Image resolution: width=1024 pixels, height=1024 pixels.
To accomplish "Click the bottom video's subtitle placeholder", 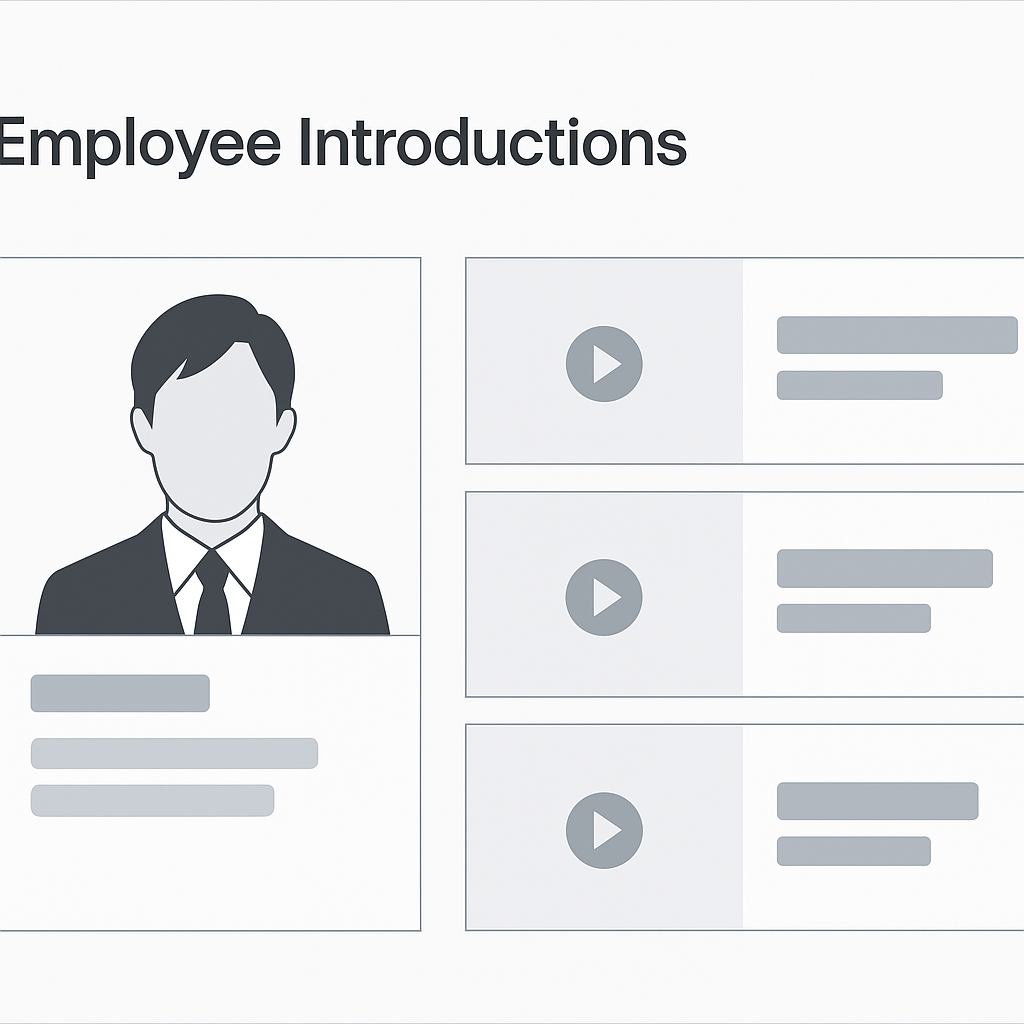I will pyautogui.click(x=853, y=851).
